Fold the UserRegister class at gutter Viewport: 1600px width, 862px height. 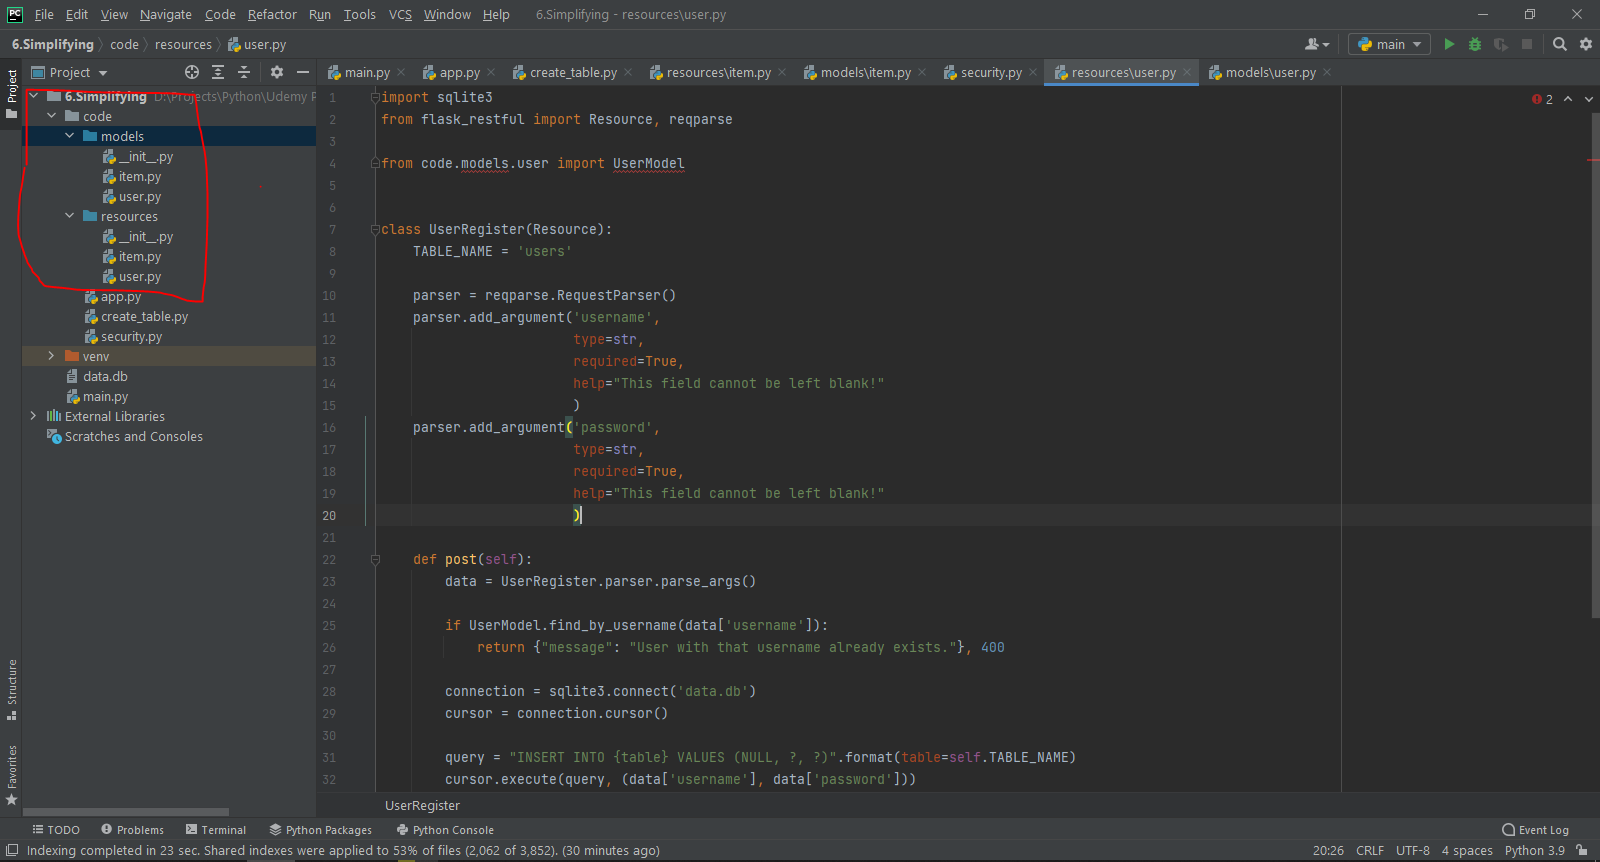point(375,229)
